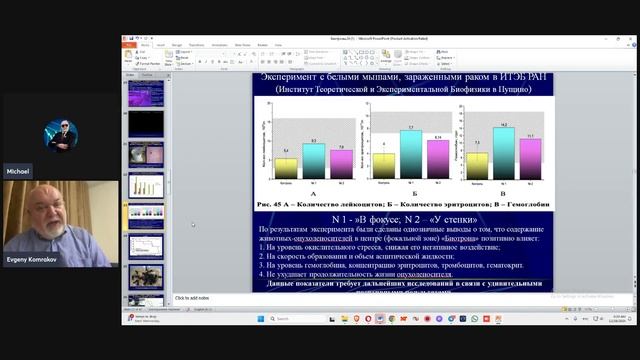
Task: Open the Brave browser taskbar icon
Action: [356, 319]
